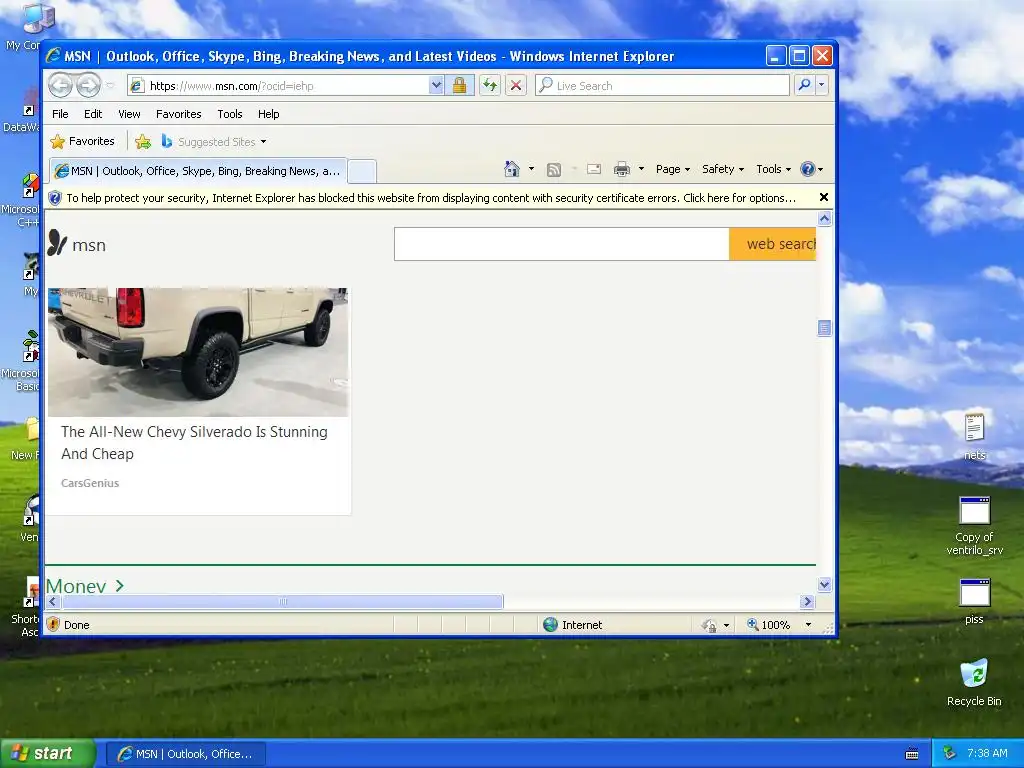Open the Help menu
The image size is (1024, 768).
(268, 114)
